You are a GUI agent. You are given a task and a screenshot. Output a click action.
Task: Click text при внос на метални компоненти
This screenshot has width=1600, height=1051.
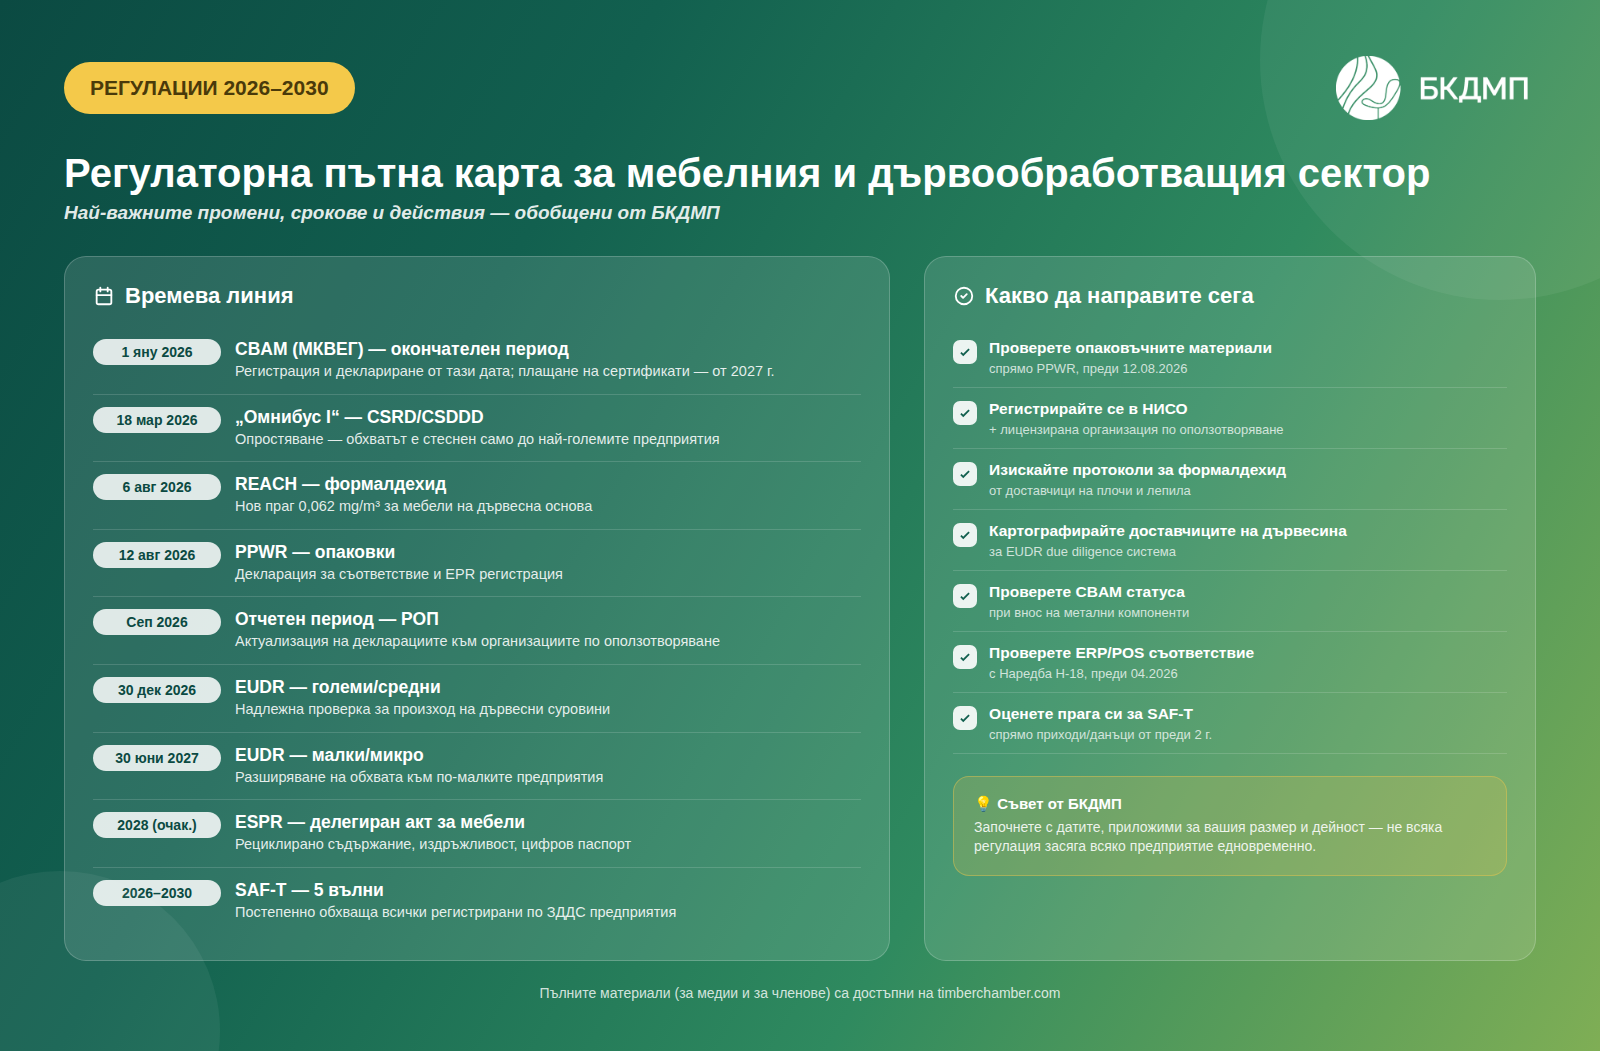(1089, 613)
